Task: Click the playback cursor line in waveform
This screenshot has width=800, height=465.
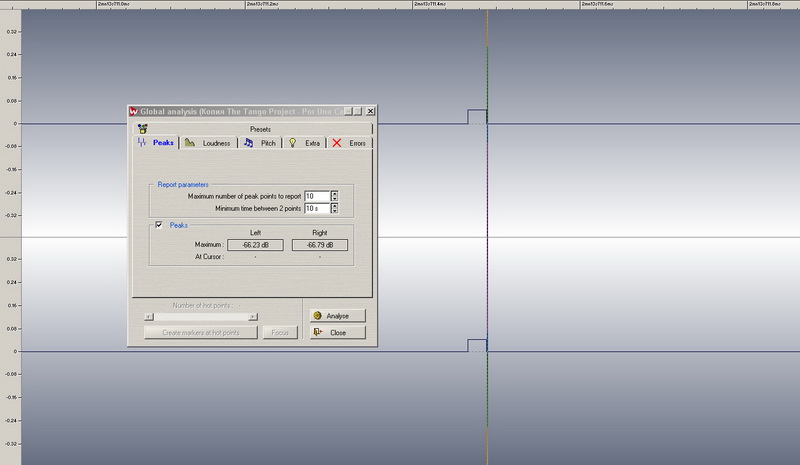Action: pos(487,237)
